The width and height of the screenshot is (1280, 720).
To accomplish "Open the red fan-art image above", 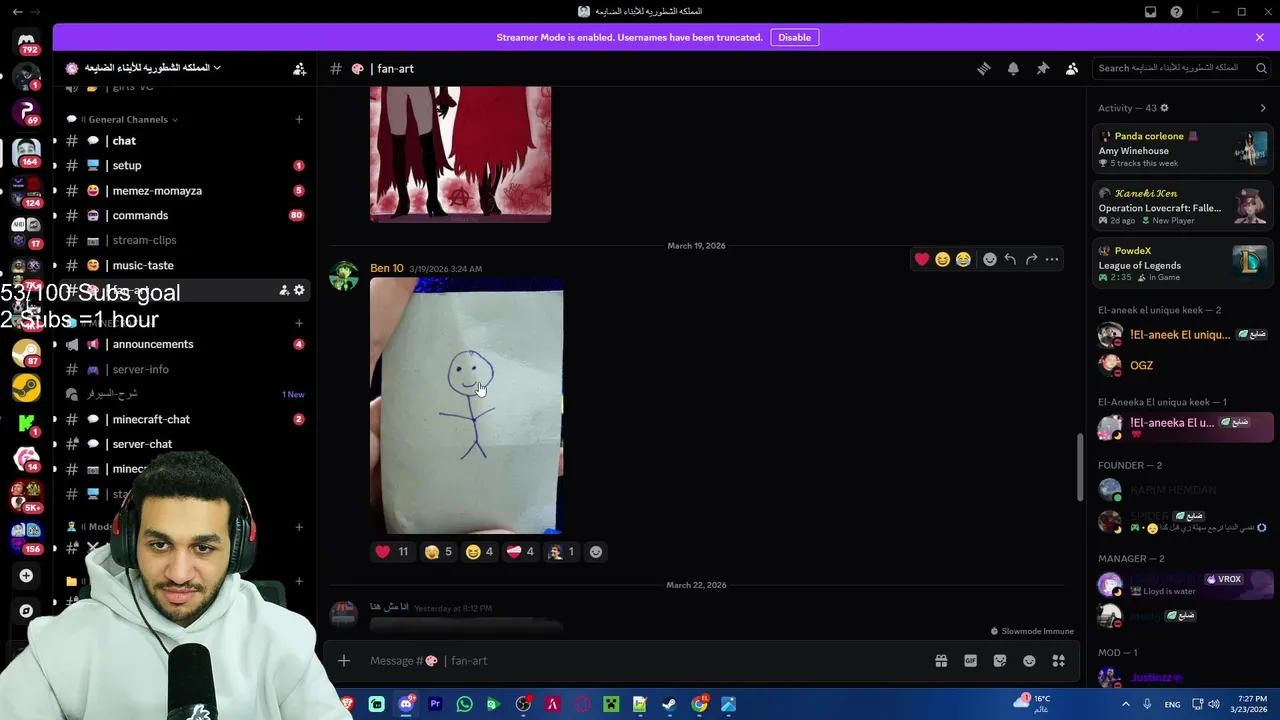I will [460, 154].
